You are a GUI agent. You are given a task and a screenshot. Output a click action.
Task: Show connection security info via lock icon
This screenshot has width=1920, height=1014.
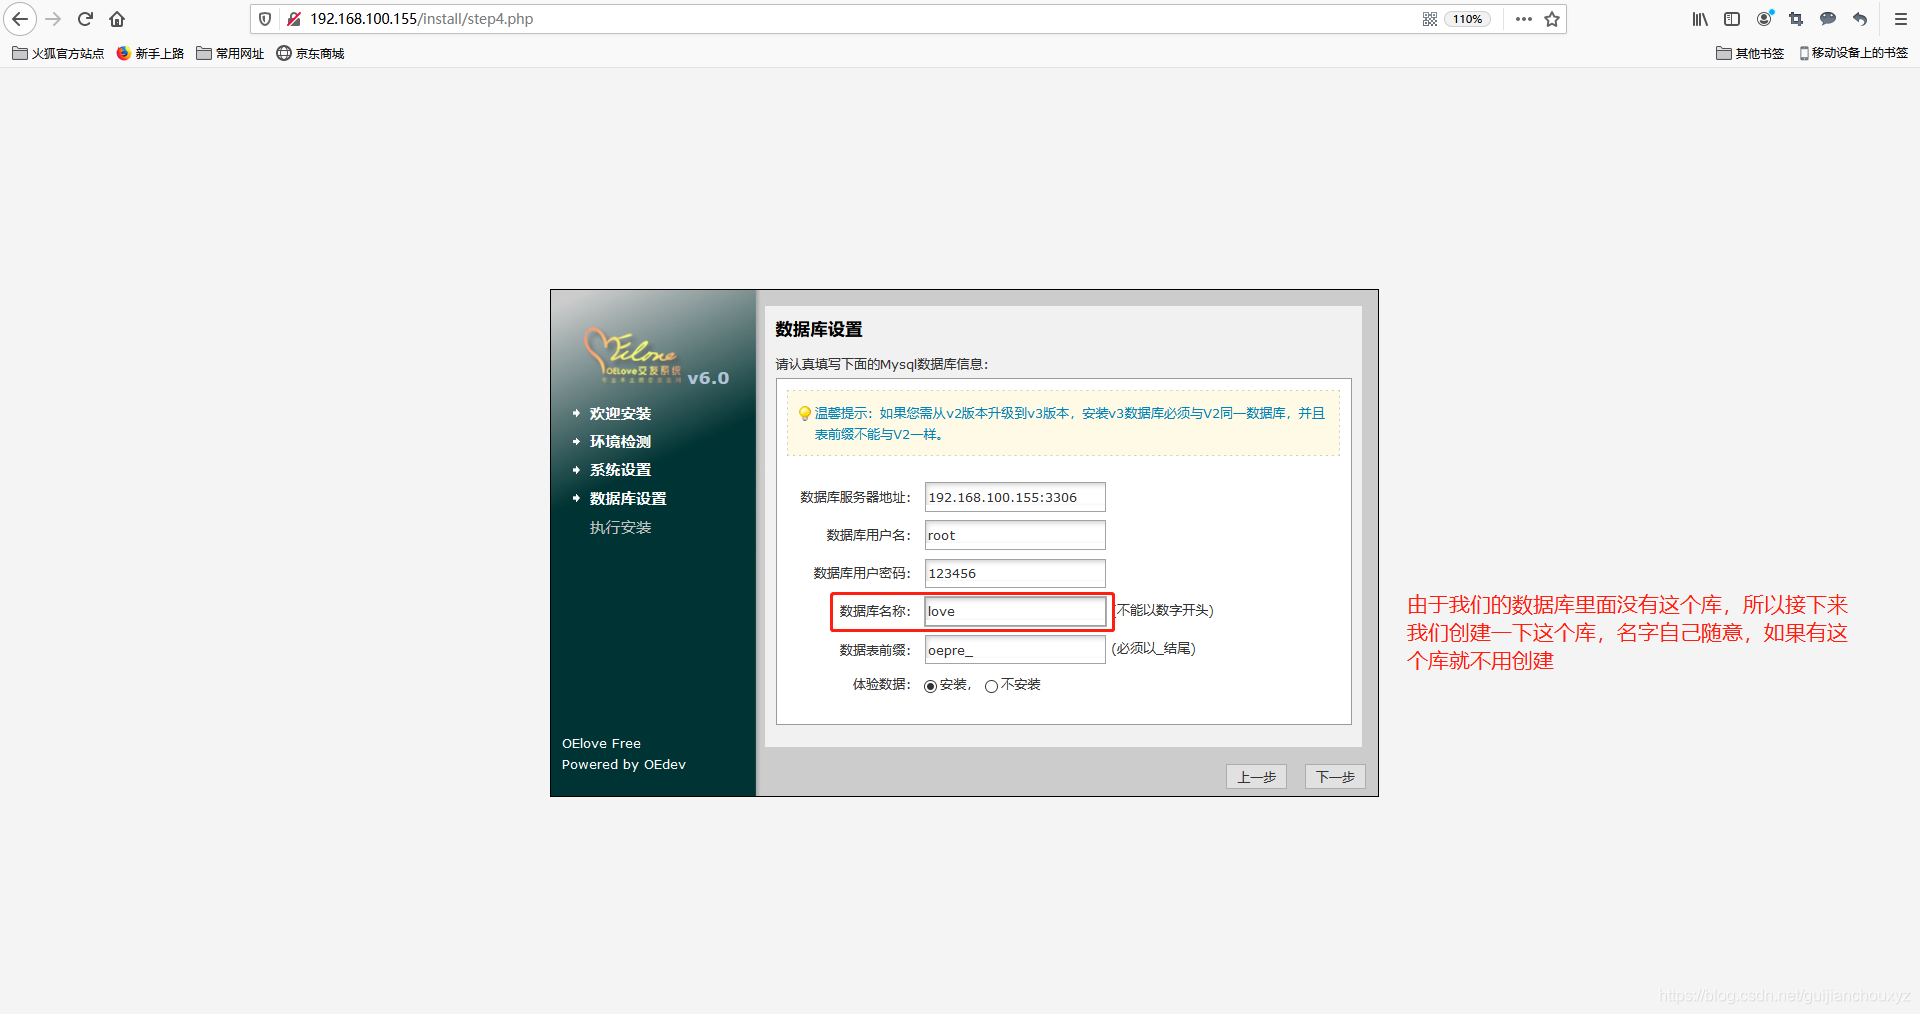(294, 19)
